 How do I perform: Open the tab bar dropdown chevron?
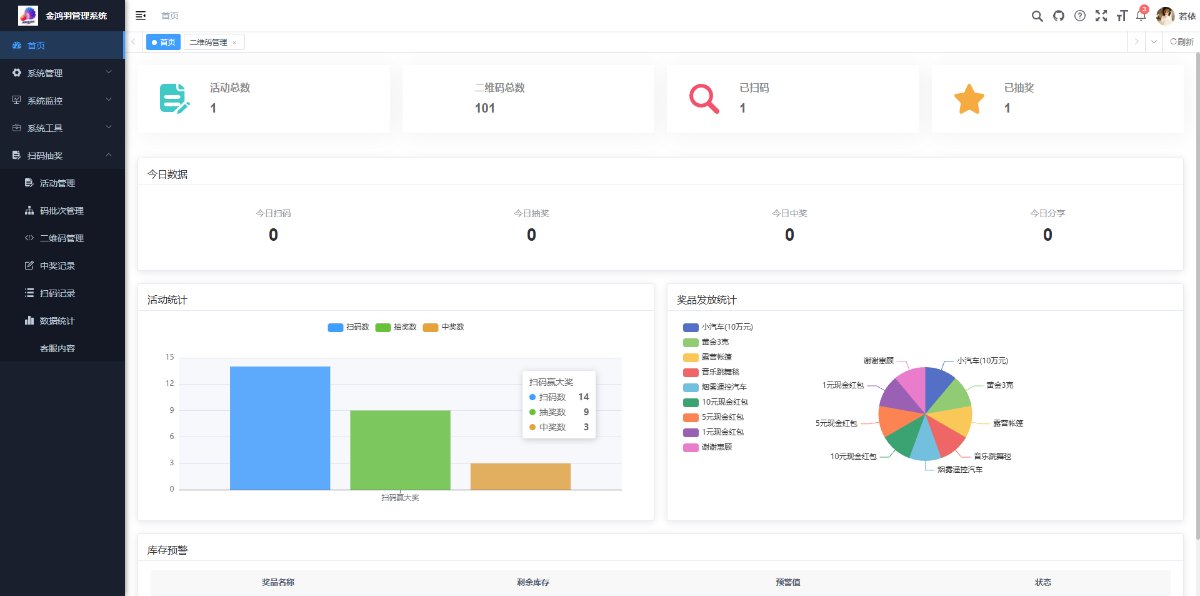(1154, 42)
